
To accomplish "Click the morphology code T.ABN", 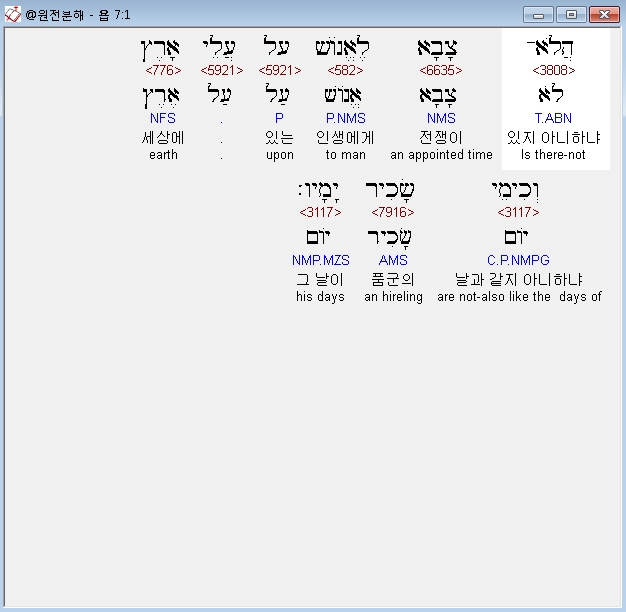I will tap(553, 118).
